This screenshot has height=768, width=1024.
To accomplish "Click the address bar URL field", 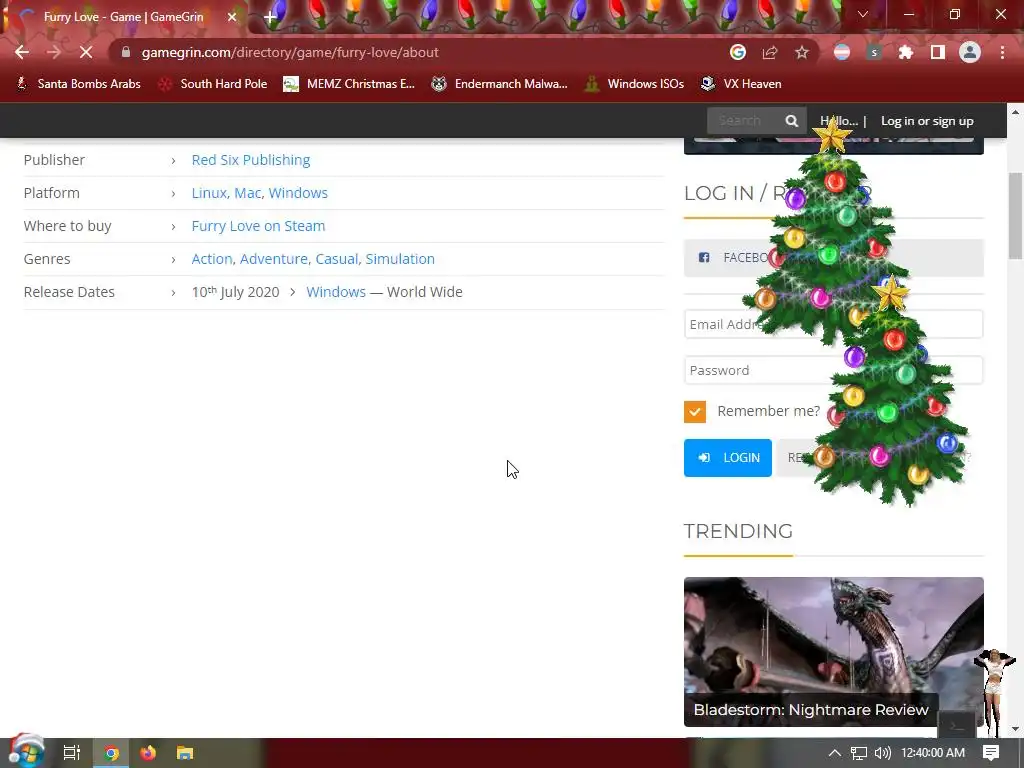I will [418, 52].
